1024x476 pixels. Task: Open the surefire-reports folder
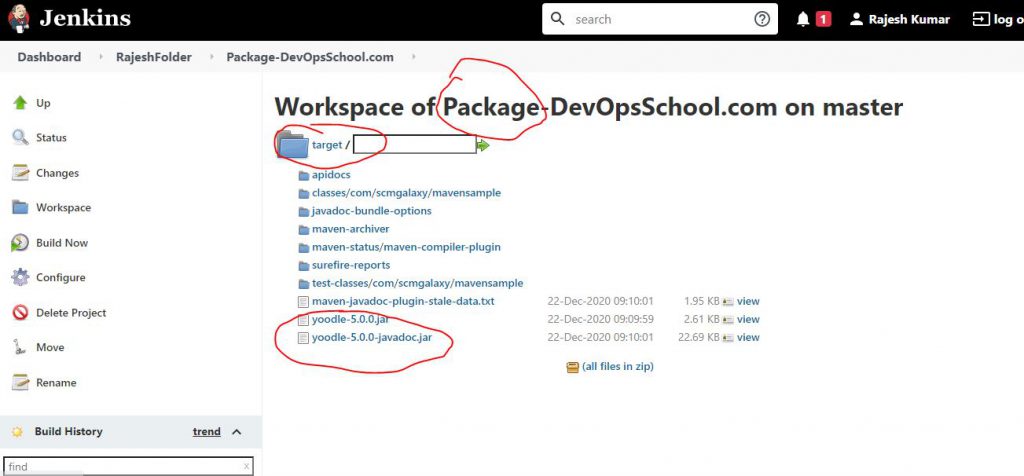click(x=350, y=265)
